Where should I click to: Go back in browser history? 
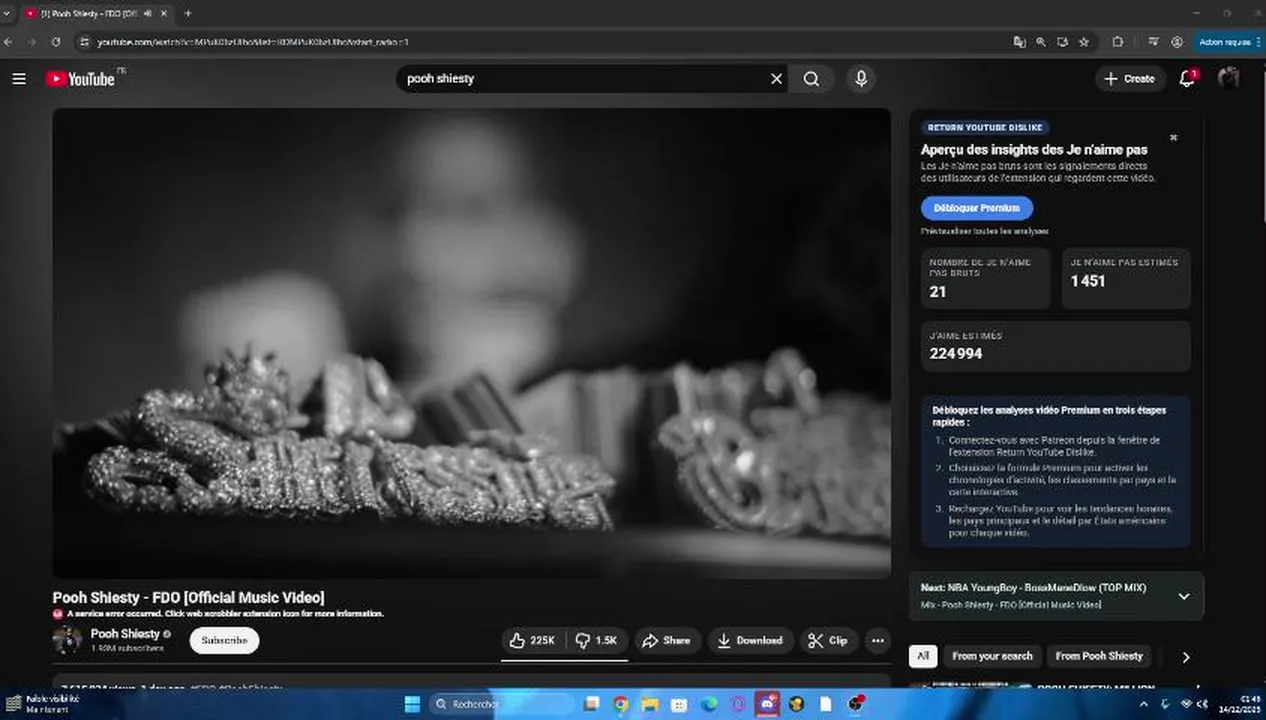tap(9, 42)
